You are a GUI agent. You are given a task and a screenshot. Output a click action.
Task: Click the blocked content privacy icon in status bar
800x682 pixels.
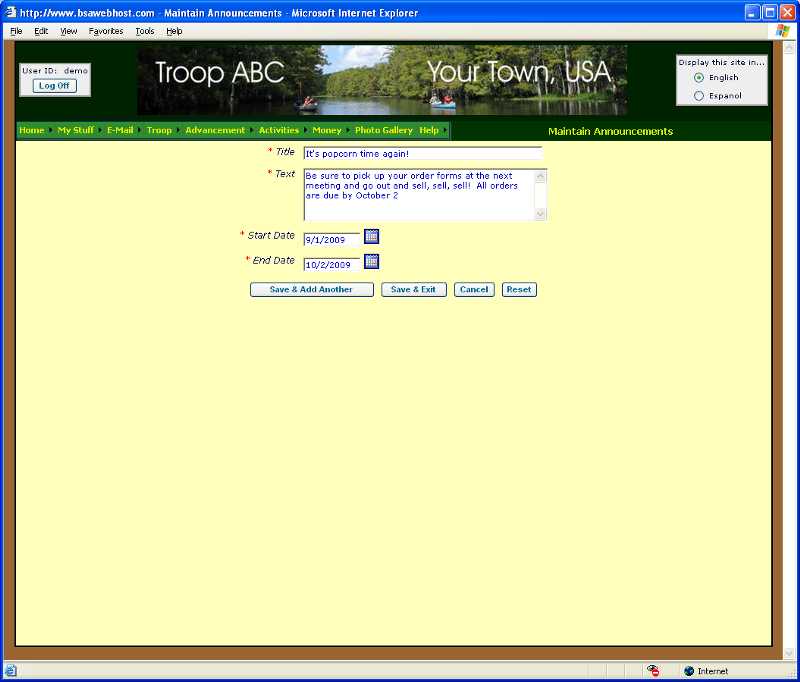coord(653,671)
